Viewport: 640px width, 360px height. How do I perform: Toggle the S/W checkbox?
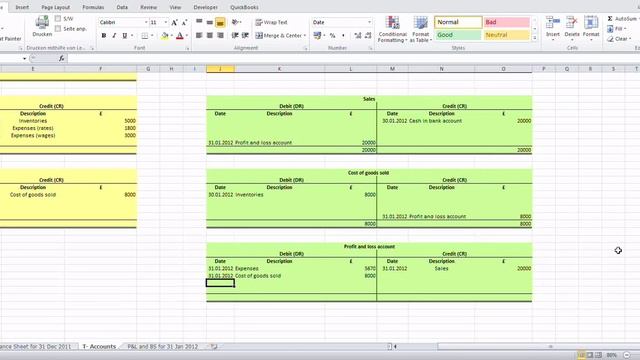[x=58, y=19]
